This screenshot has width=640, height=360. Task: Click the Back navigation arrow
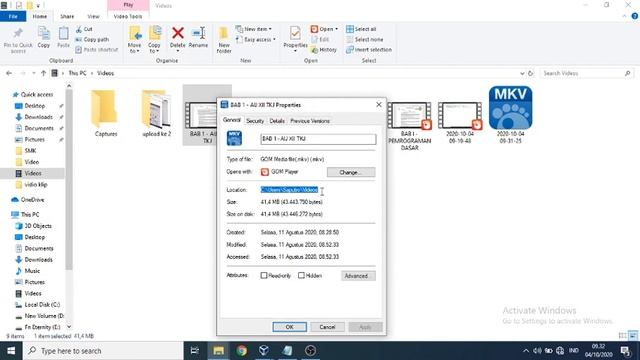click(x=9, y=73)
